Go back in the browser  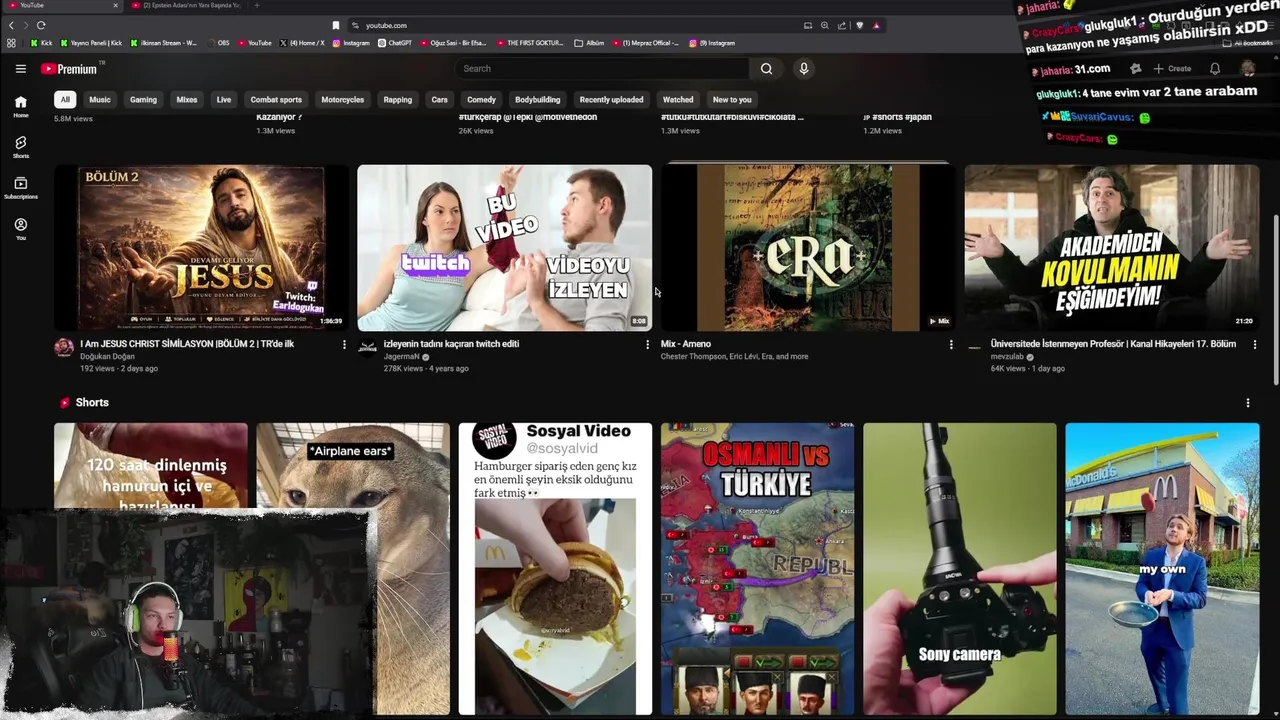click(x=12, y=25)
